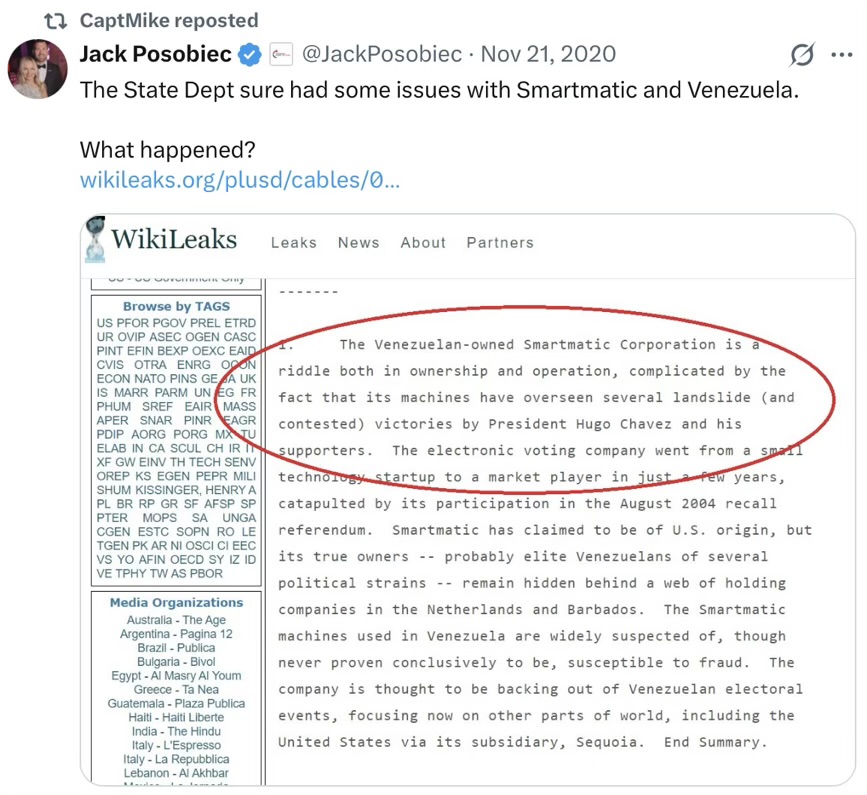Click the Nov 21, 2020 timestamp
The image size is (867, 795).
(549, 54)
